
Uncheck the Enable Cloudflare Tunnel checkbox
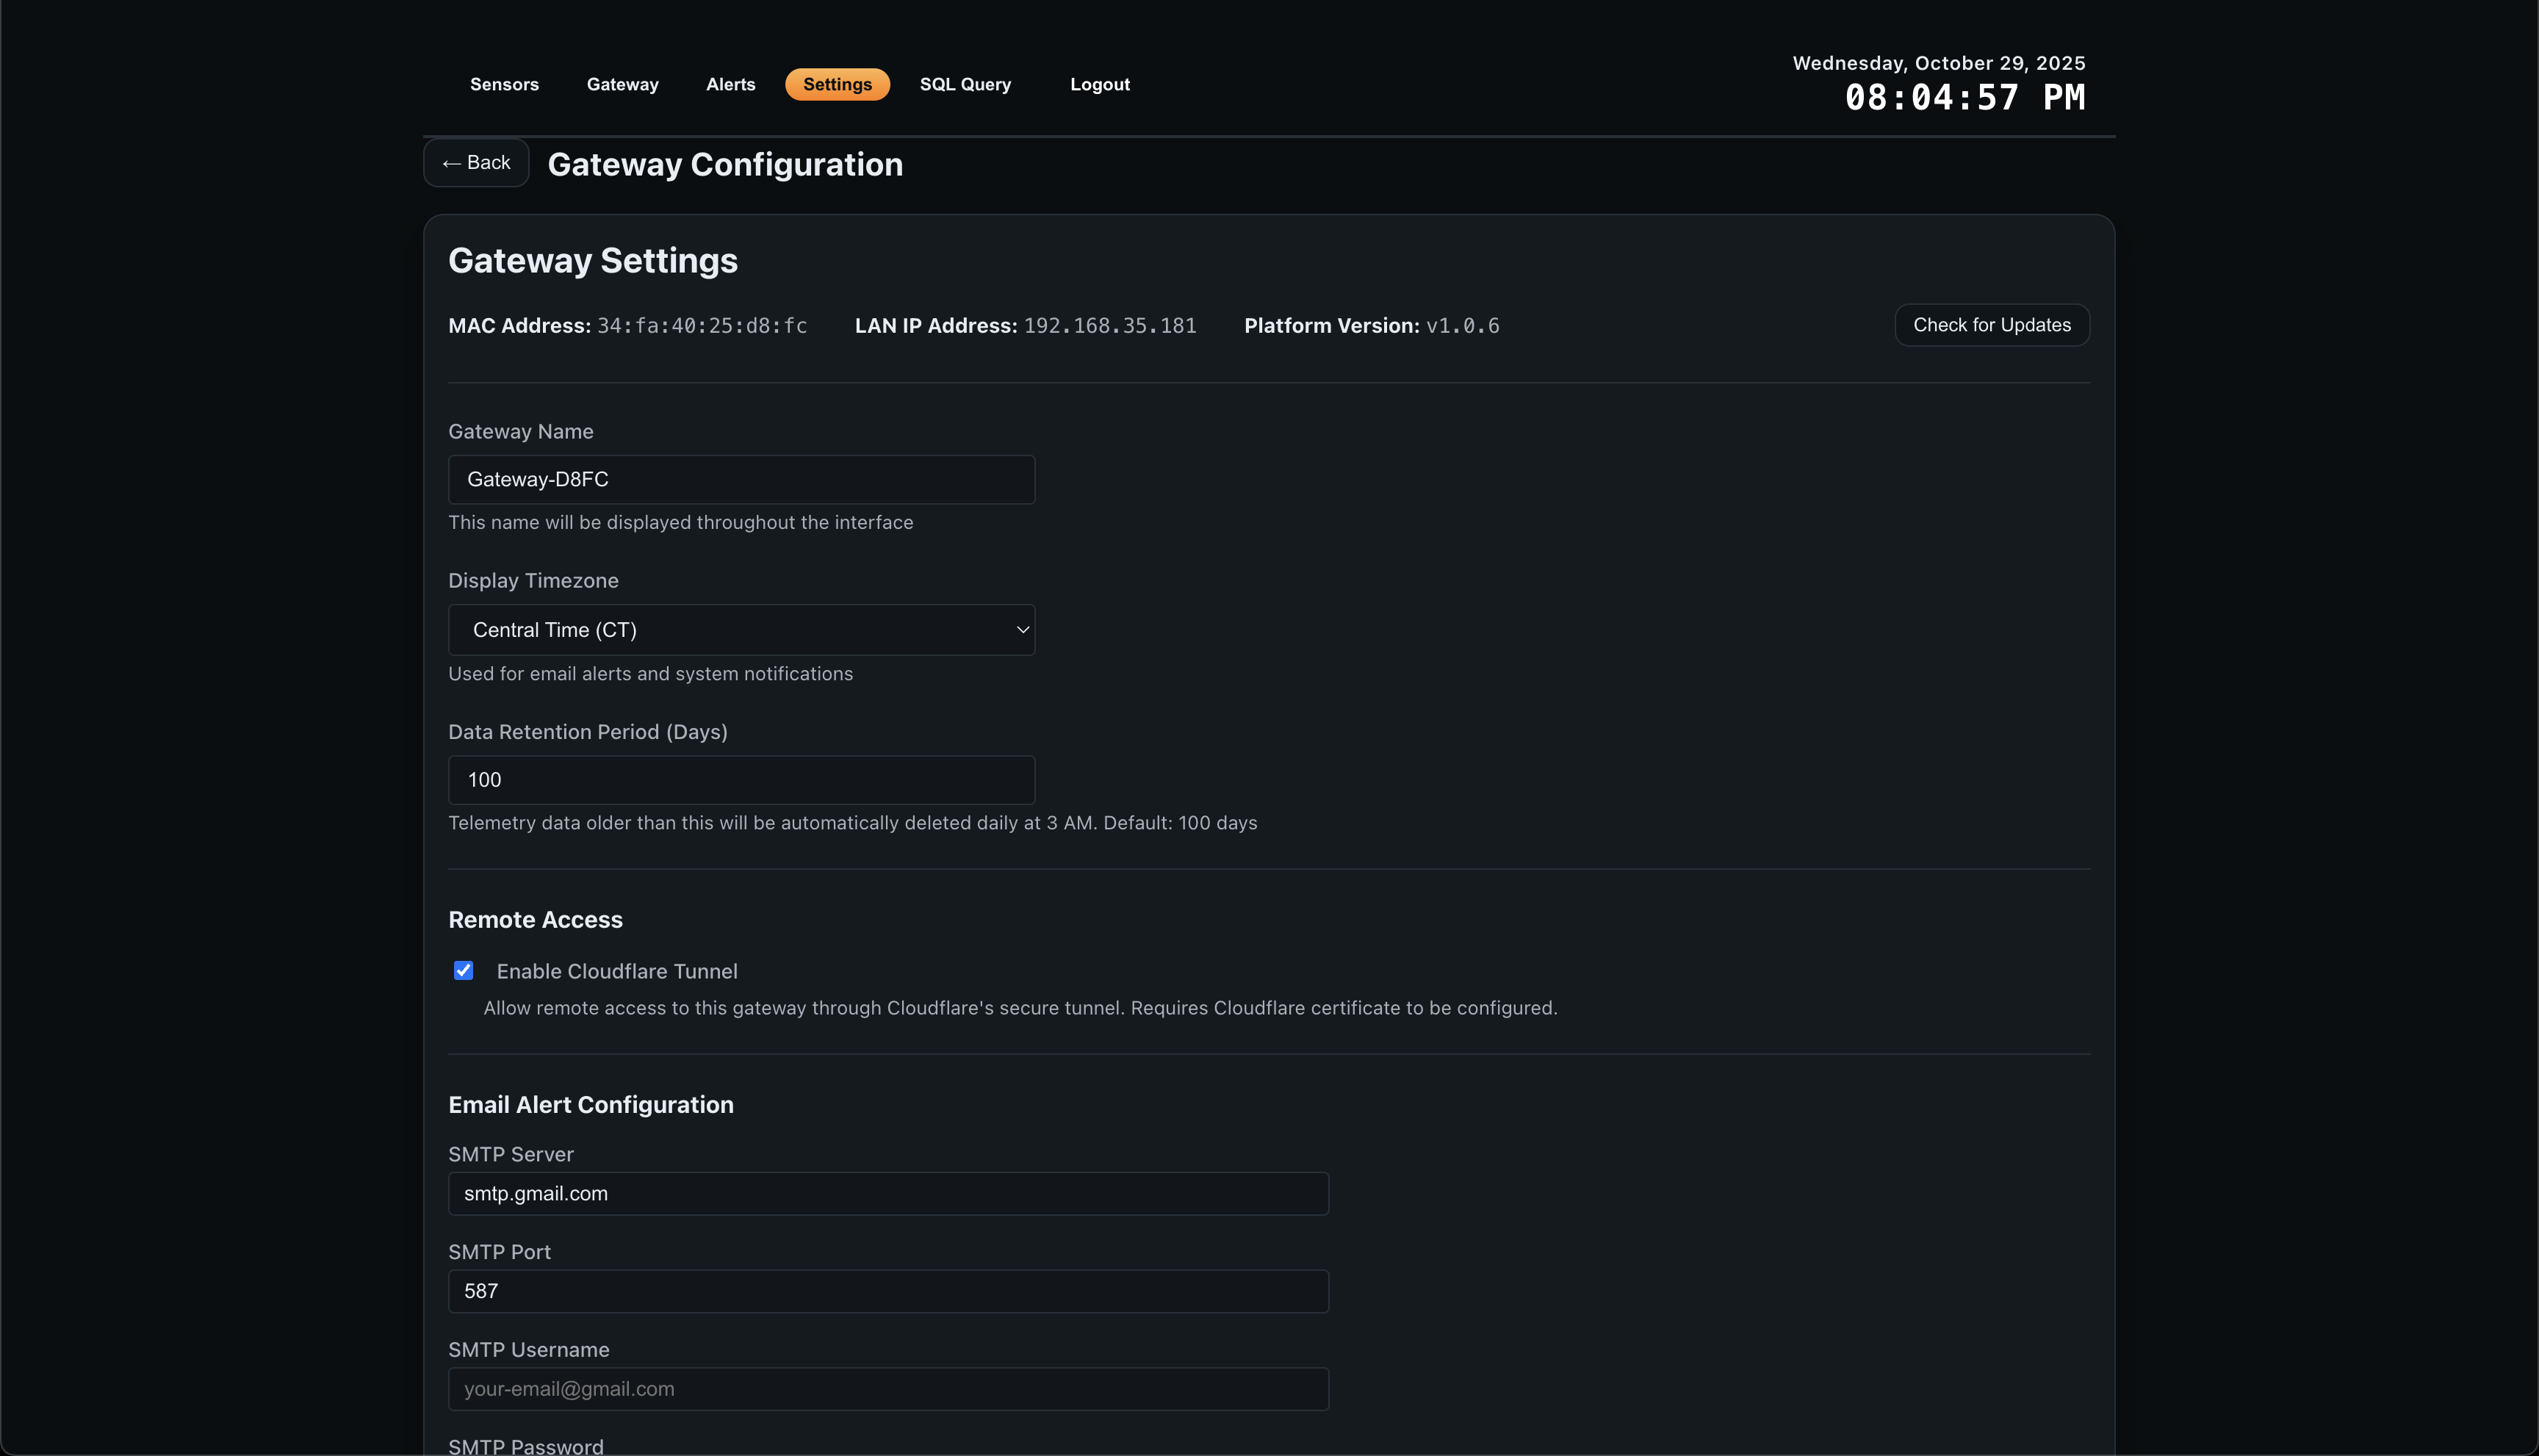click(463, 971)
